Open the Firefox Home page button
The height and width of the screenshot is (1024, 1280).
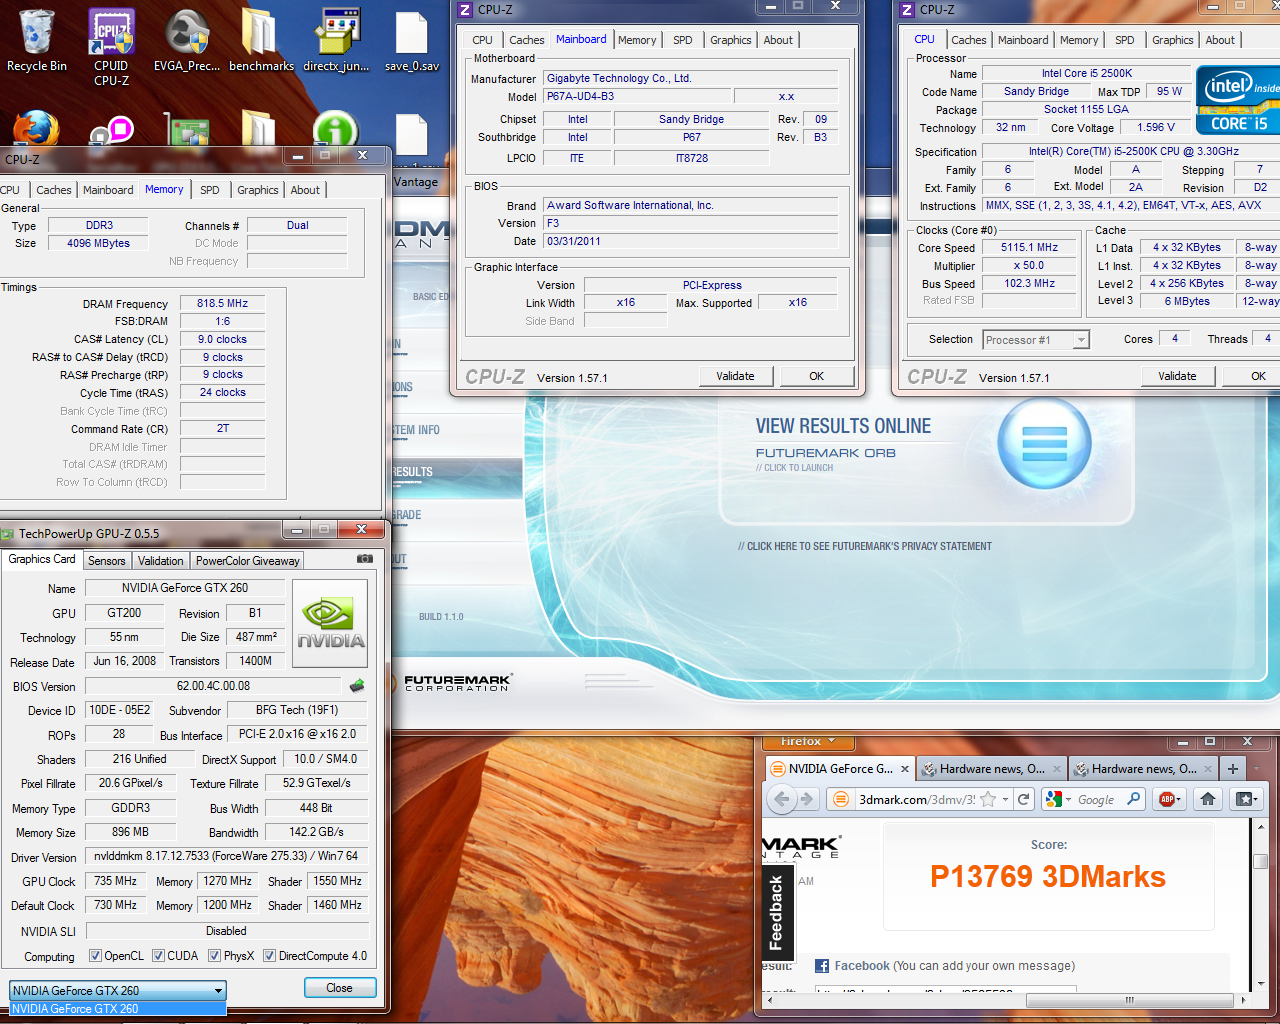(x=1208, y=799)
